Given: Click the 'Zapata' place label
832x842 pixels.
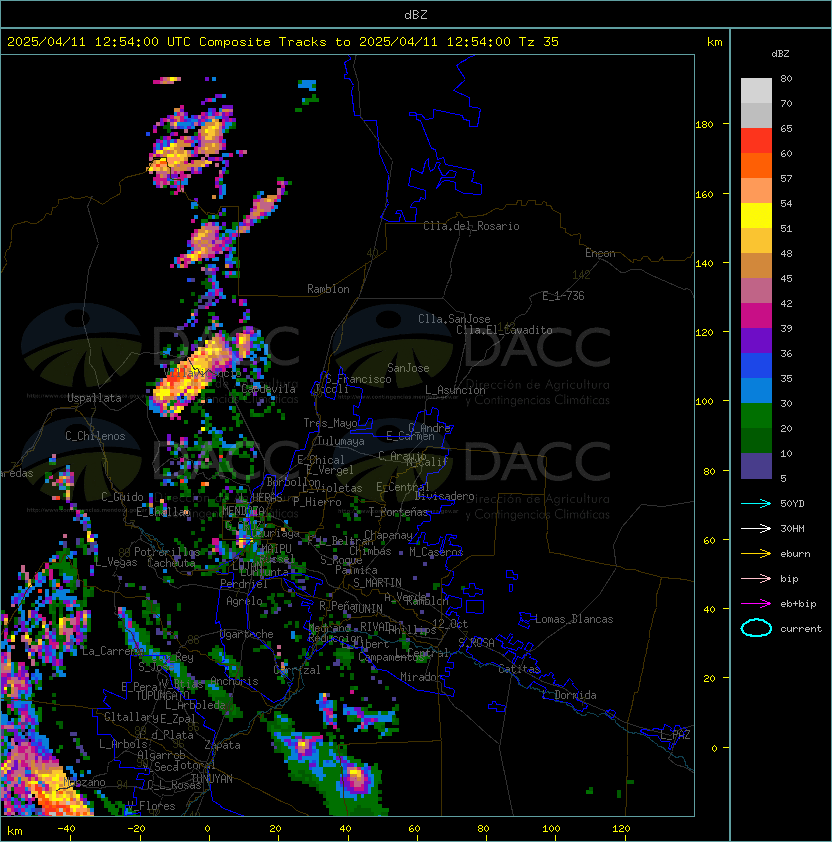Looking at the screenshot, I should click(222, 745).
